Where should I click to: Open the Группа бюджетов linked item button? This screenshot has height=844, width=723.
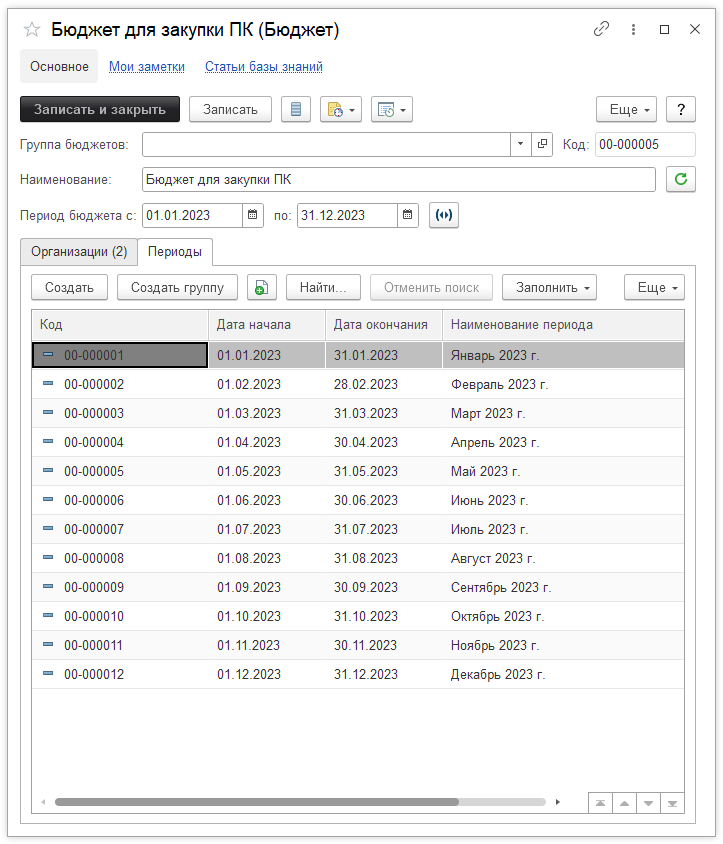[542, 145]
